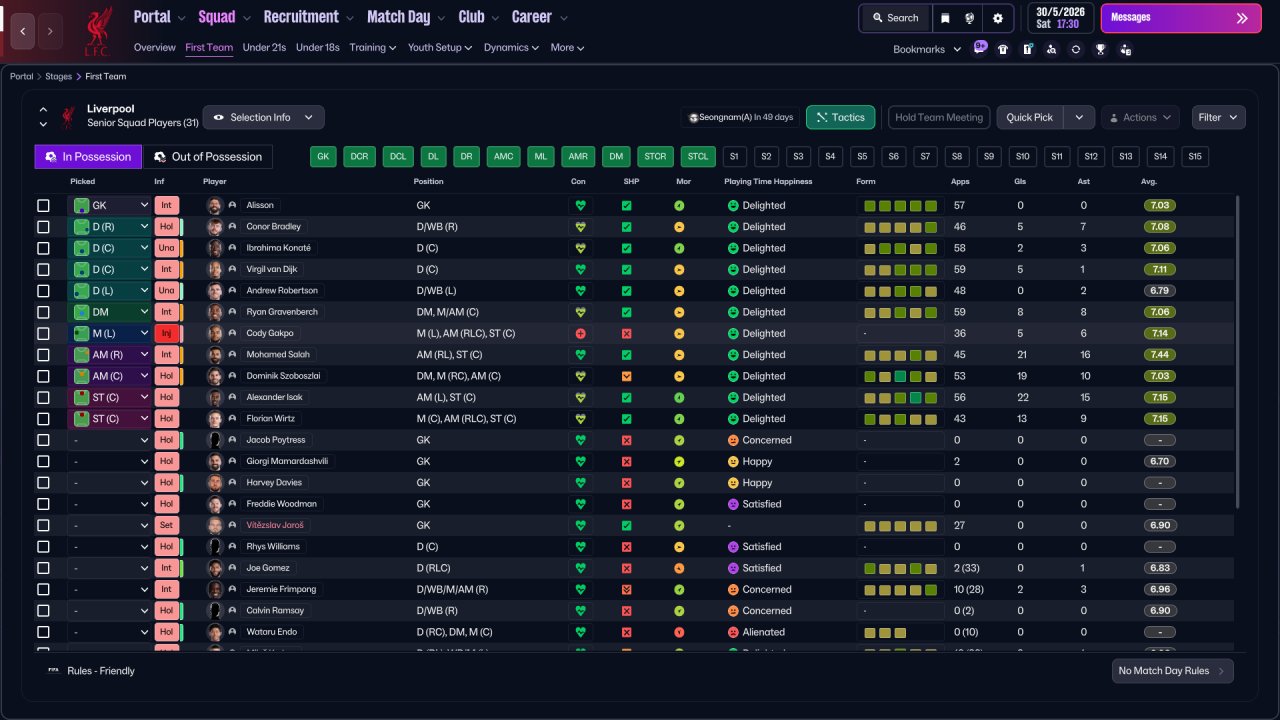The height and width of the screenshot is (720, 1280).
Task: Click the Int status badge for Alisson
Action: 167,206
